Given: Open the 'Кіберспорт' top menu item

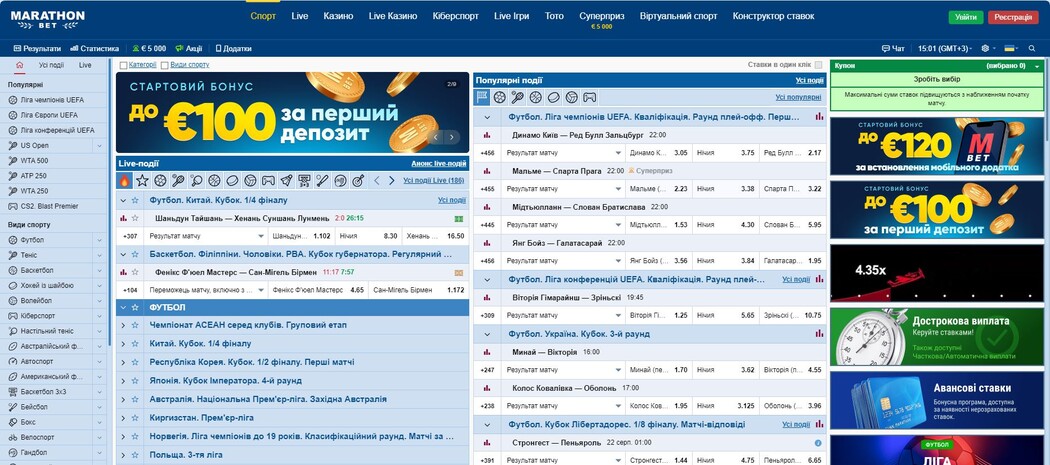Looking at the screenshot, I should point(455,17).
